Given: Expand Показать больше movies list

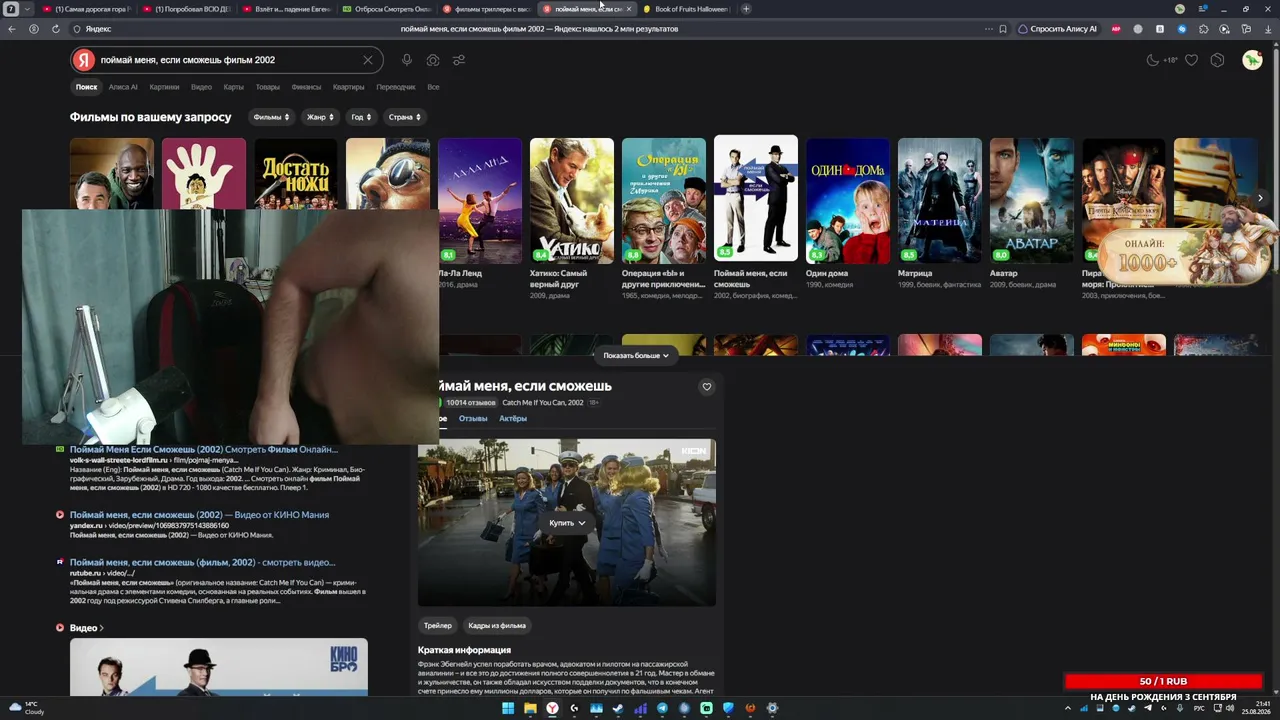Looking at the screenshot, I should point(636,355).
